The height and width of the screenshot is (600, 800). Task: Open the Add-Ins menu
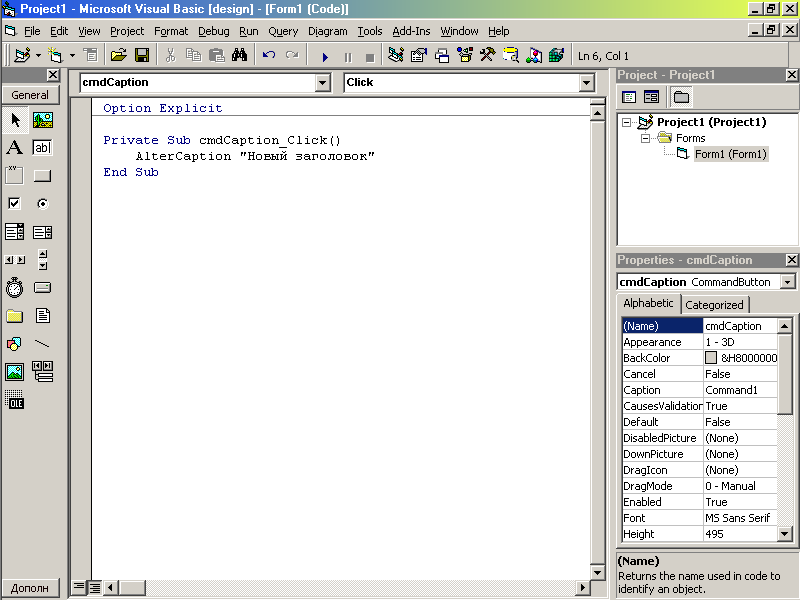coord(411,31)
